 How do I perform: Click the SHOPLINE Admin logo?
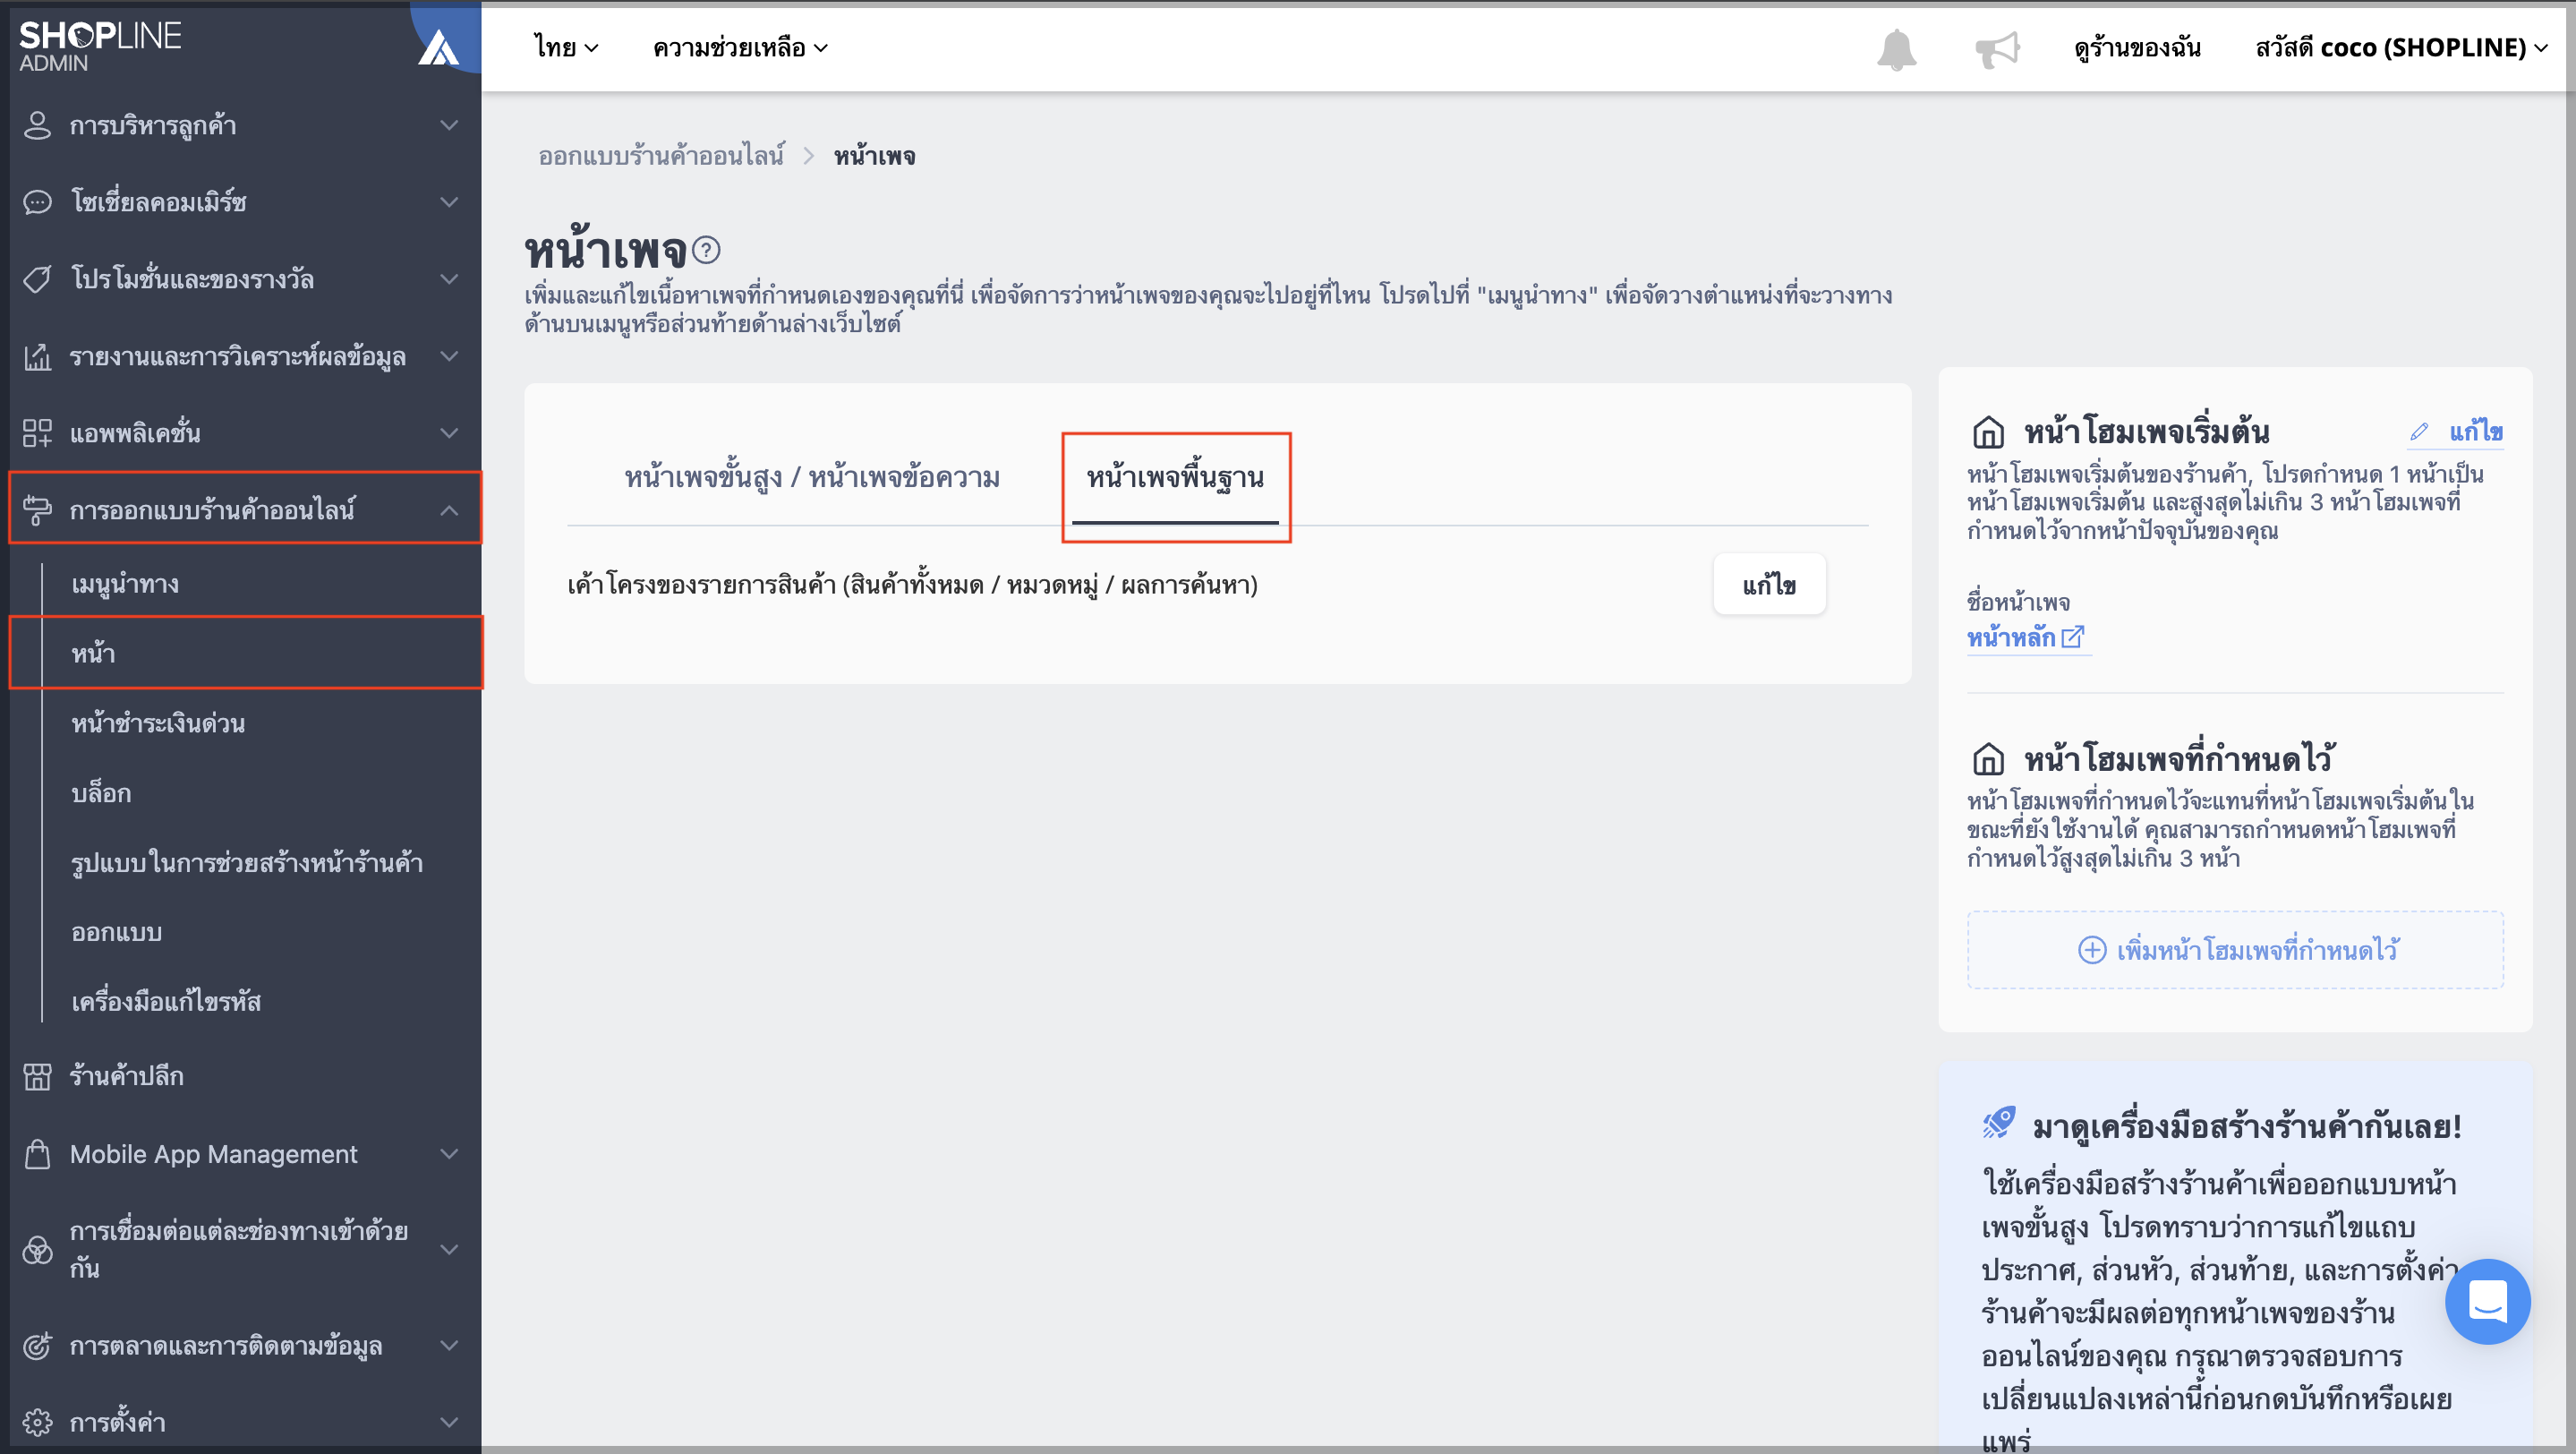pos(100,46)
